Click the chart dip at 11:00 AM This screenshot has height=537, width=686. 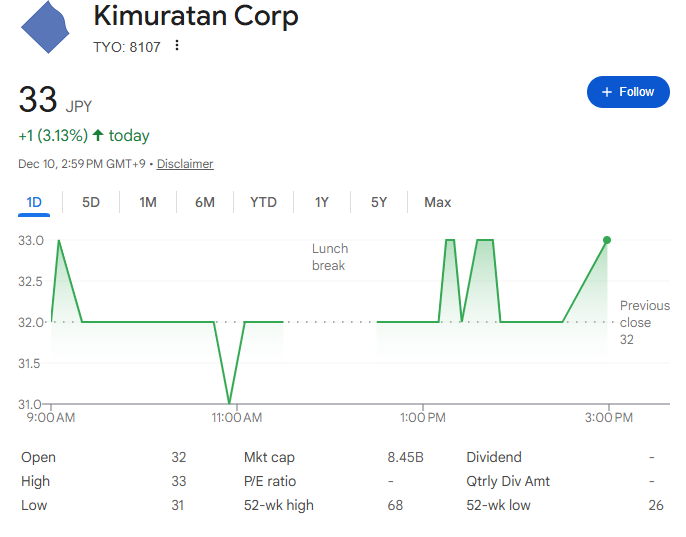(230, 402)
